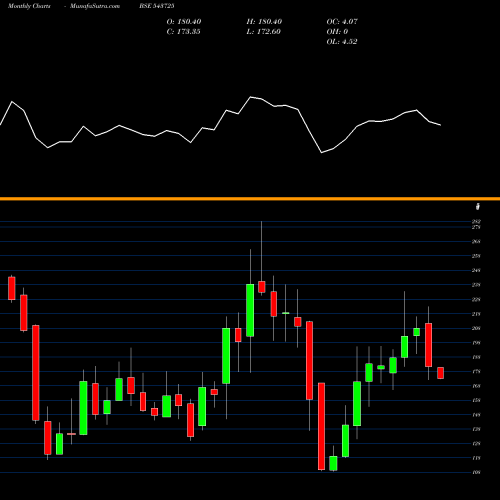Image resolution: width=500 pixels, height=500 pixels.
Task: Click the 128 price axis label
Action: click(476, 444)
